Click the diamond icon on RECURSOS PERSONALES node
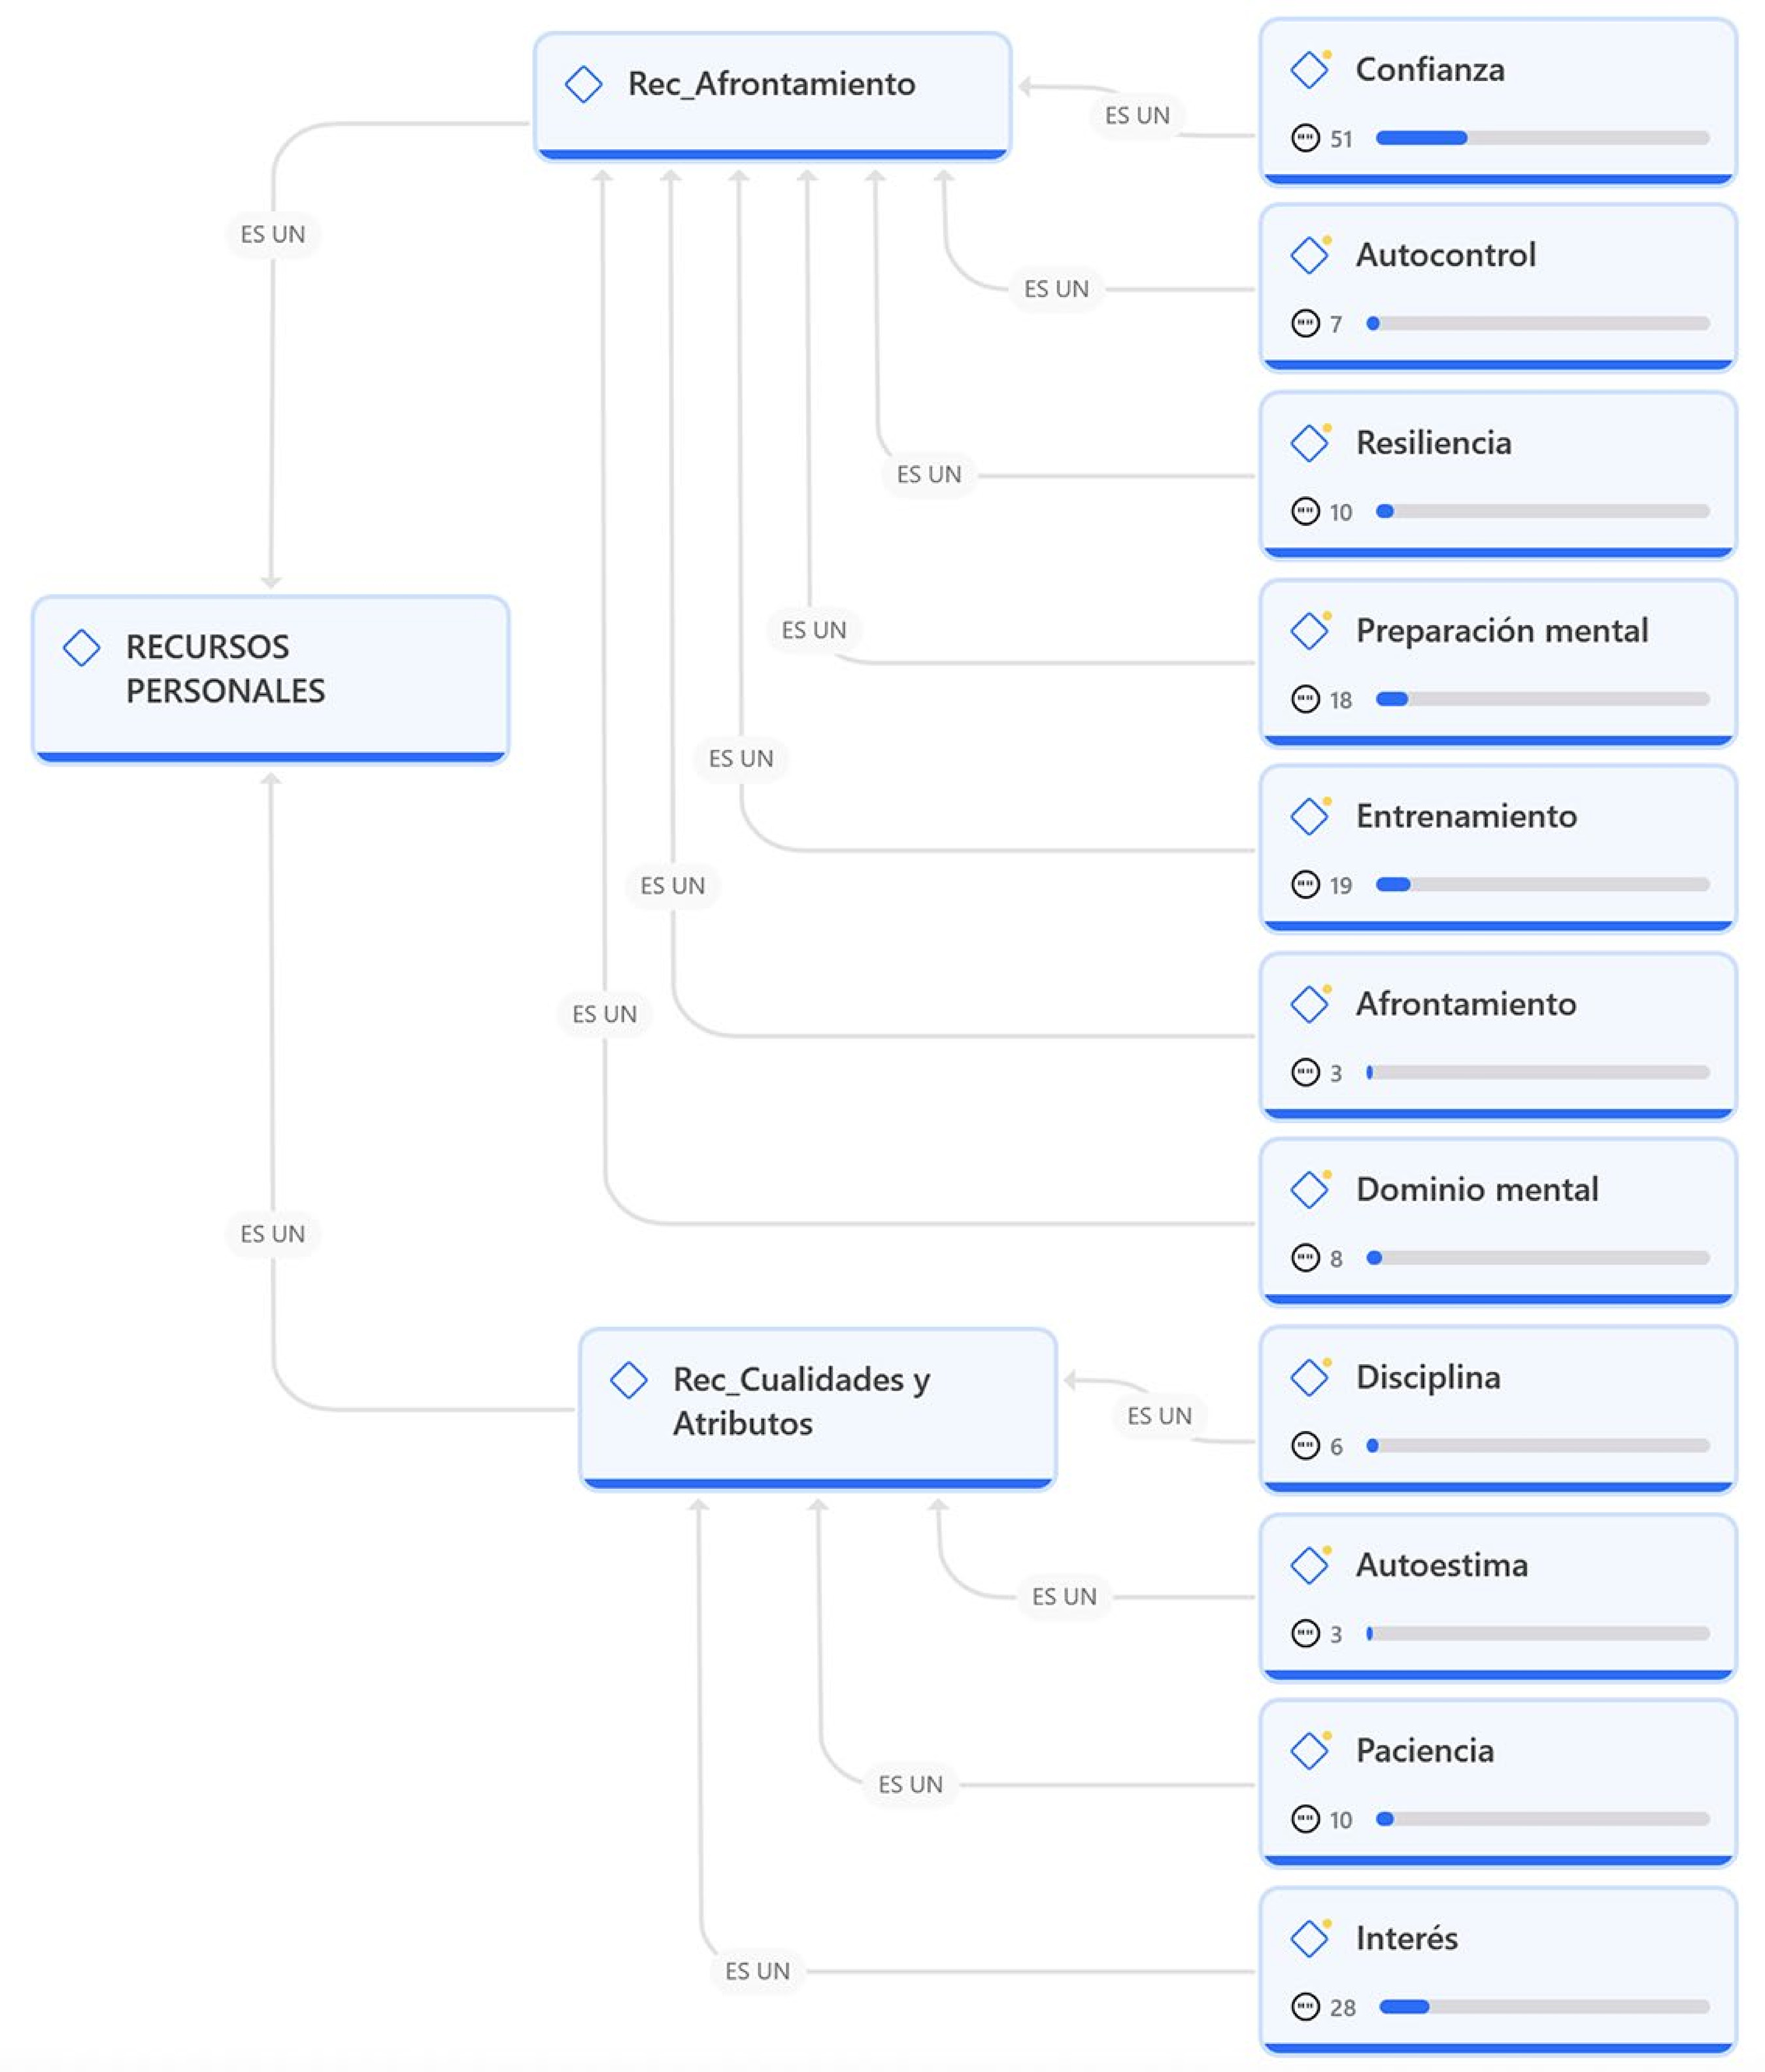Image resolution: width=1765 pixels, height=2072 pixels. coord(82,647)
